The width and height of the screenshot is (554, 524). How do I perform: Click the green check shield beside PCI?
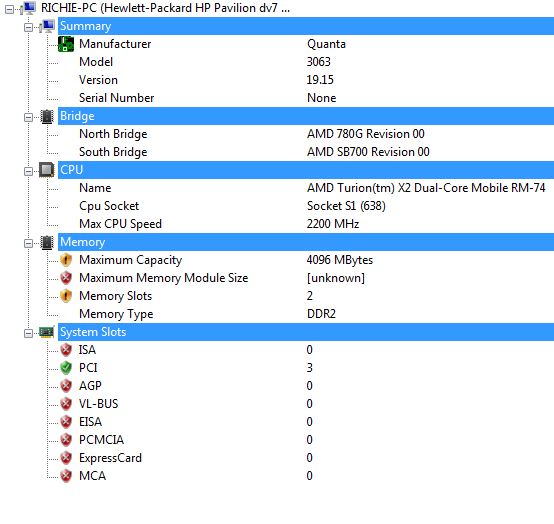[66, 368]
